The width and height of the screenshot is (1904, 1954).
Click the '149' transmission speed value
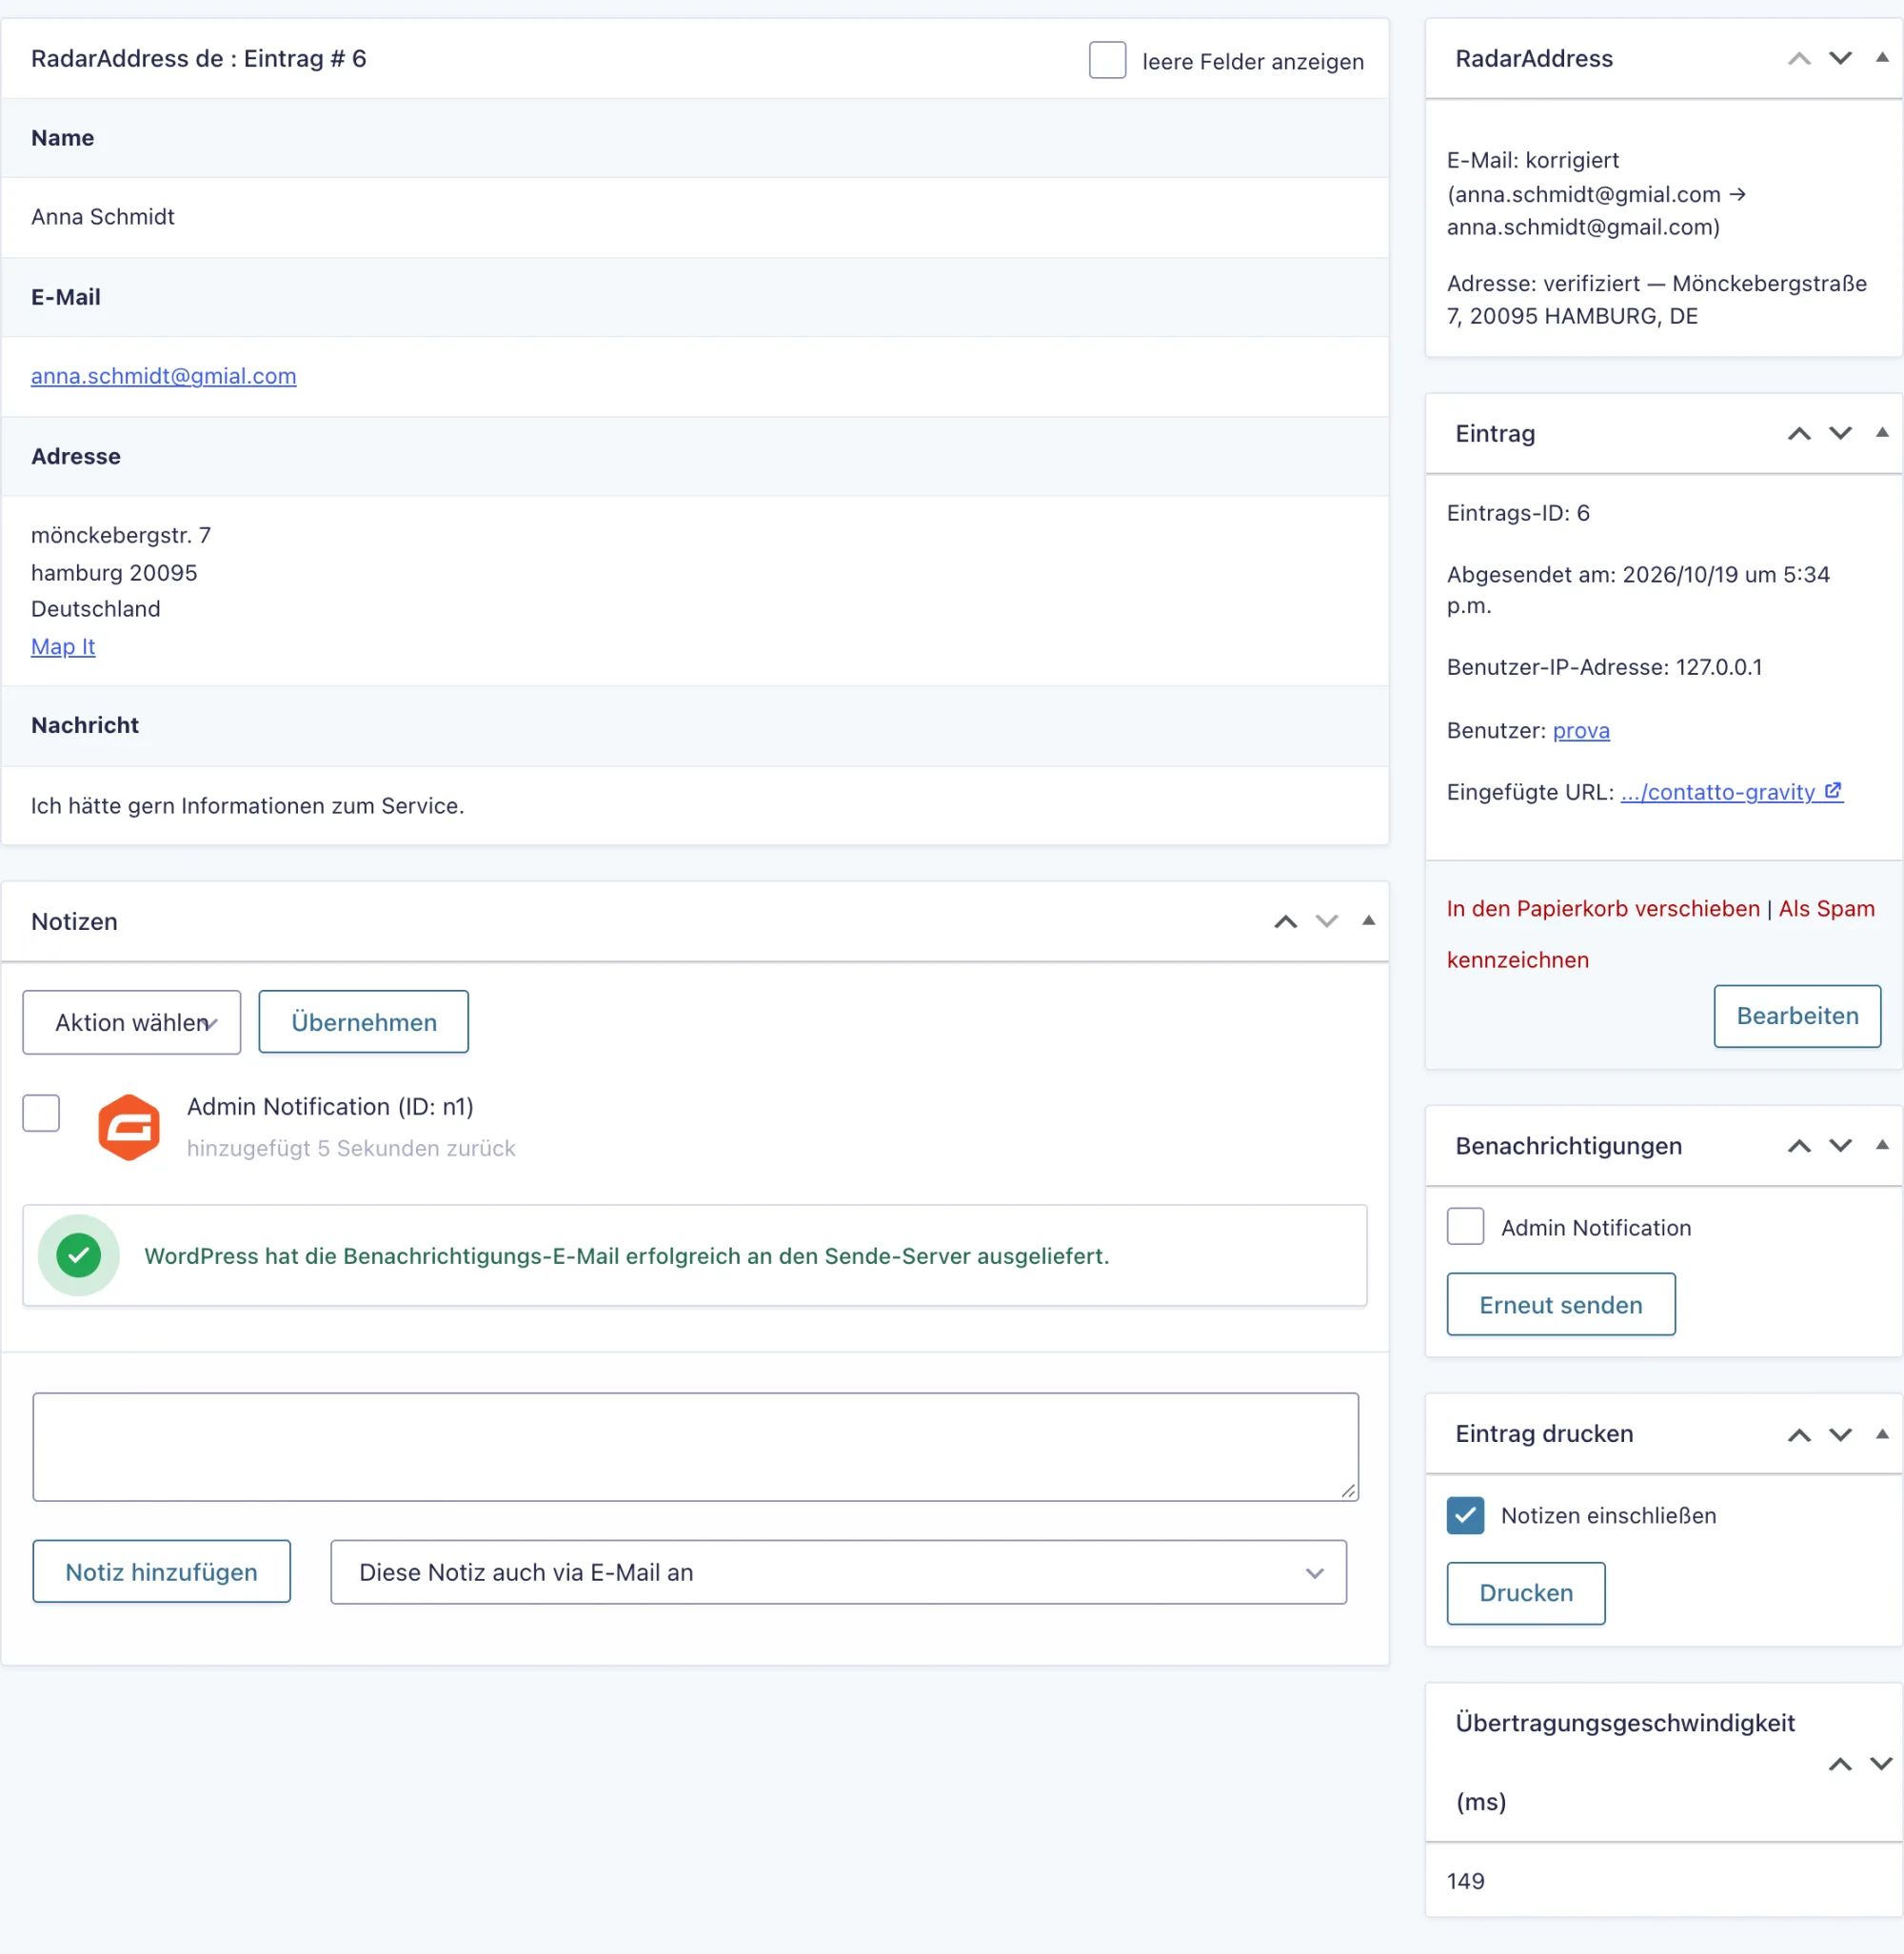(x=1465, y=1880)
